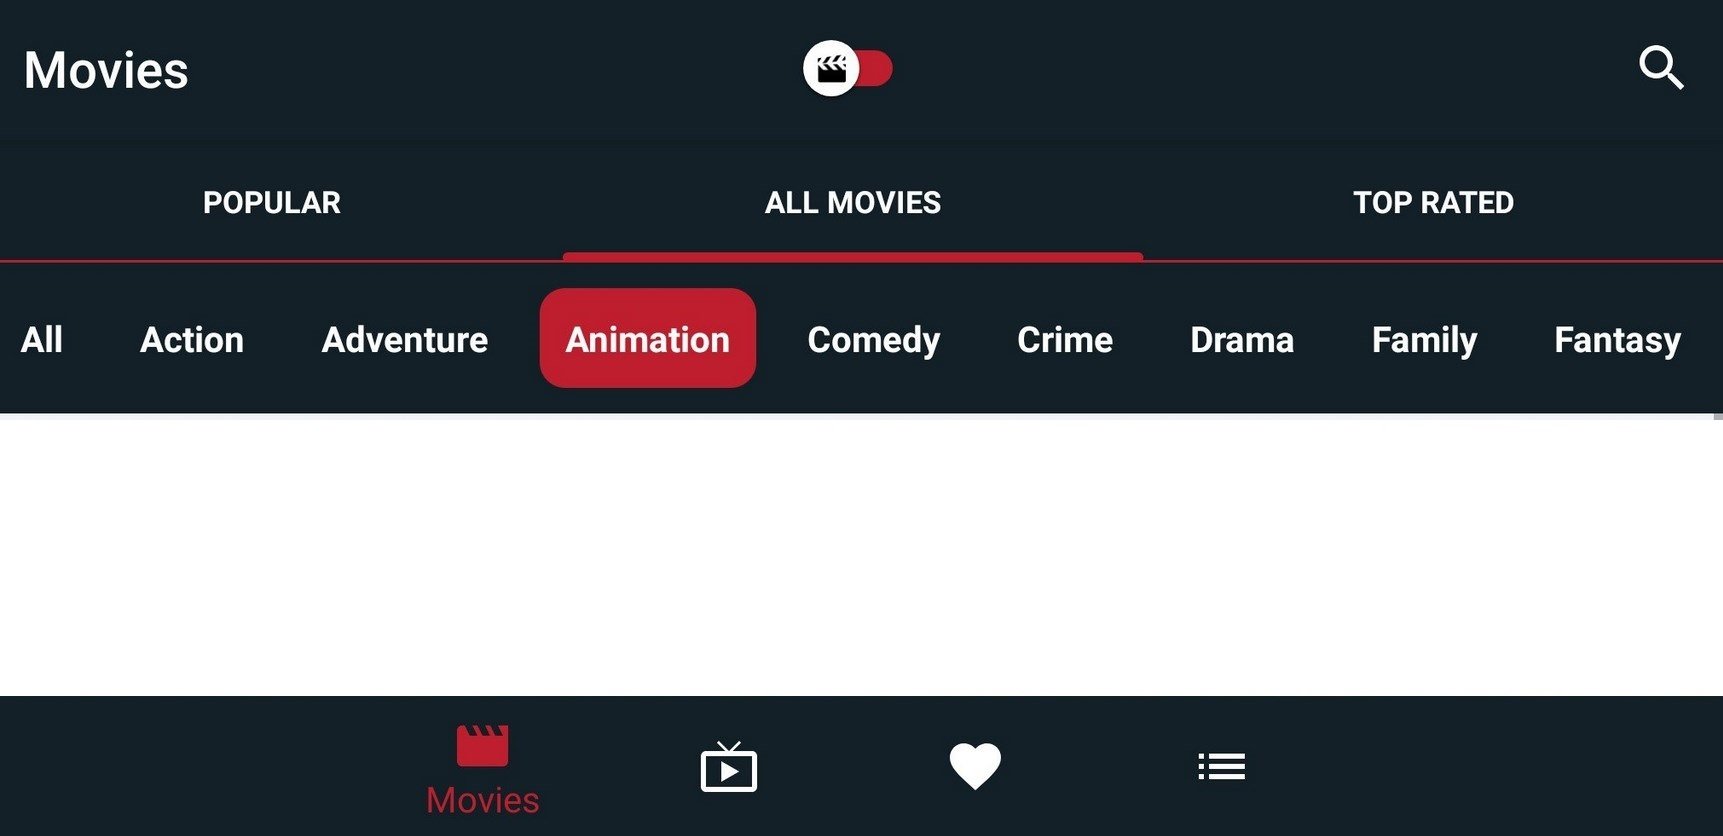
Task: Select the Movies clapperboard bottom tab
Action: tap(482, 770)
